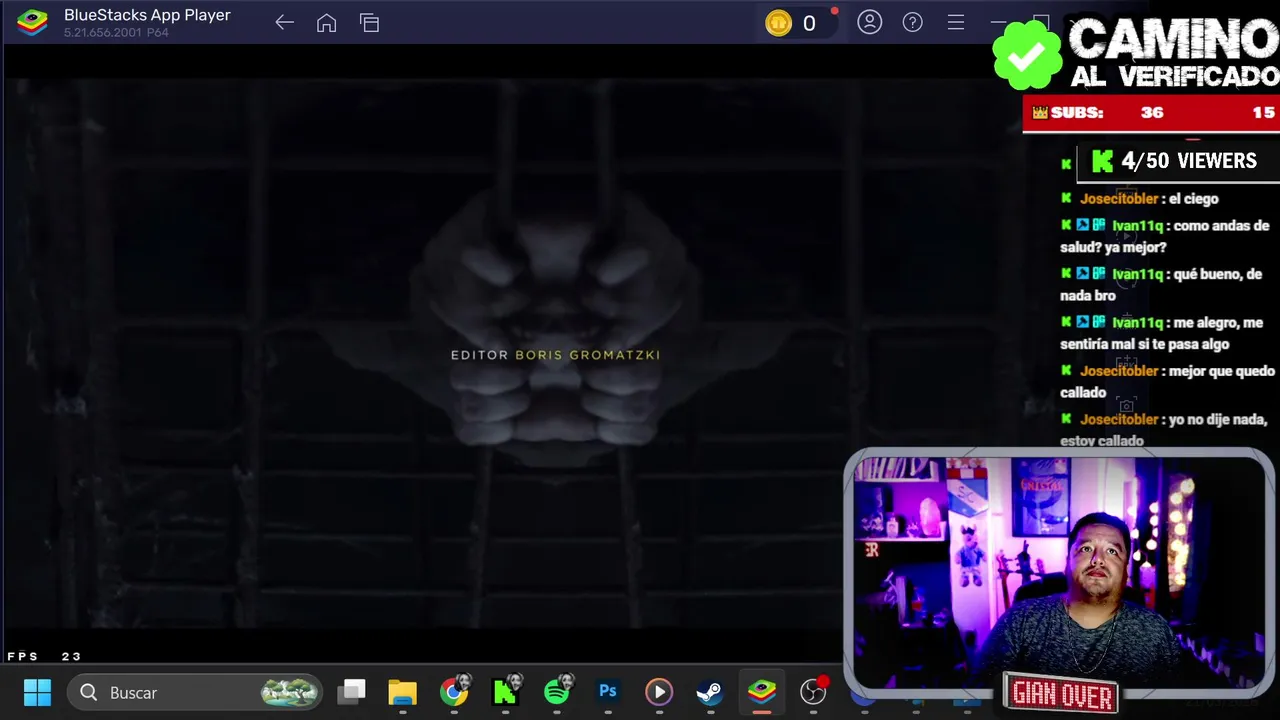
Task: Open the Kick app in the taskbar
Action: pos(505,691)
